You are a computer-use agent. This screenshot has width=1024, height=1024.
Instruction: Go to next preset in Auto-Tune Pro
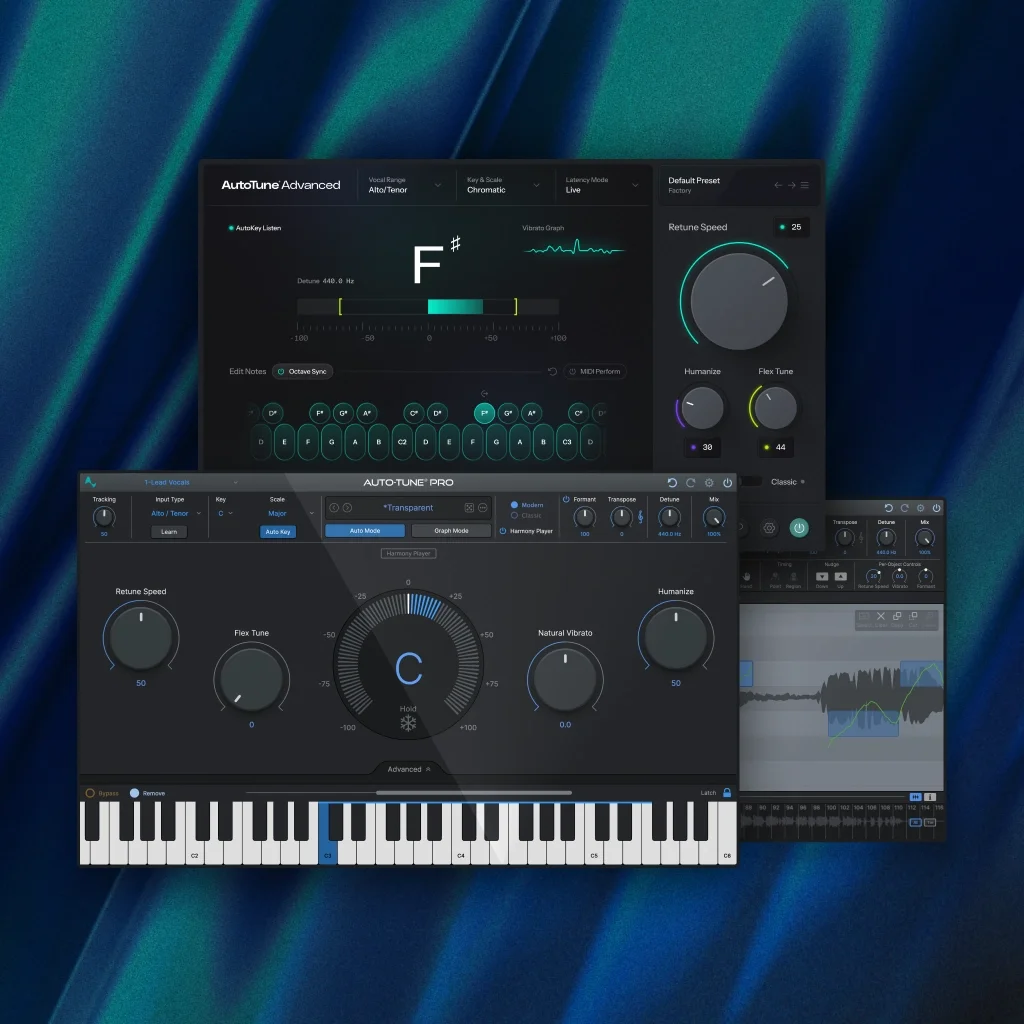point(347,507)
